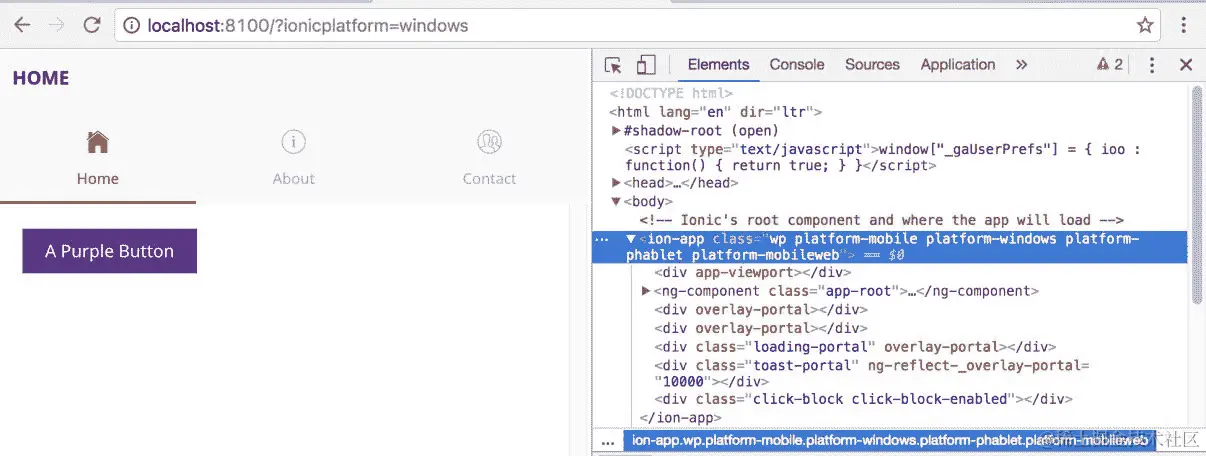Viewport: 1206px width, 456px height.
Task: Activate the inspect element picker
Action: tap(614, 65)
